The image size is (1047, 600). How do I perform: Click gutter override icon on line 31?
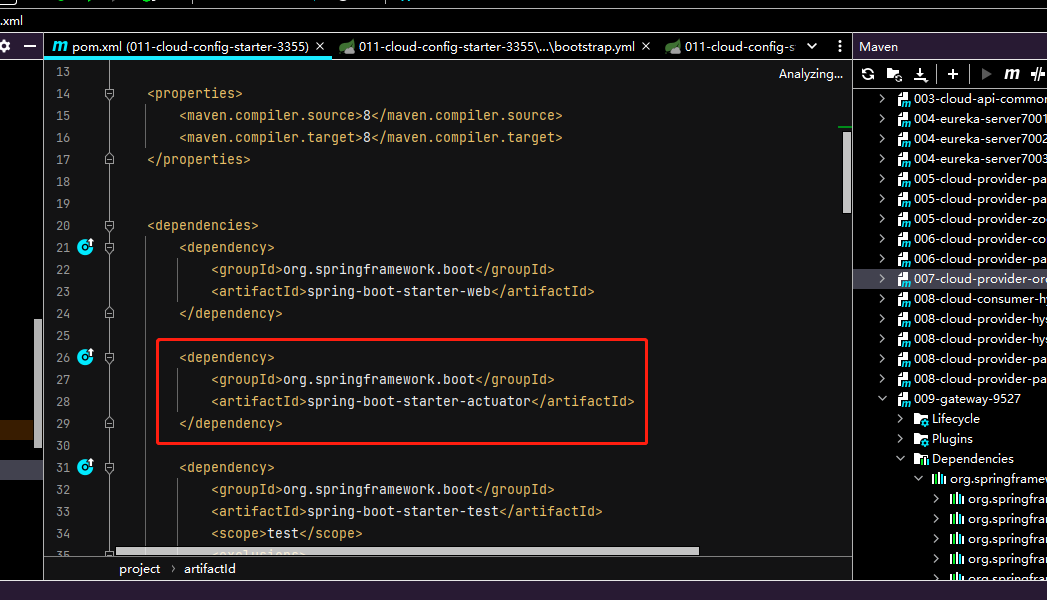click(x=85, y=467)
